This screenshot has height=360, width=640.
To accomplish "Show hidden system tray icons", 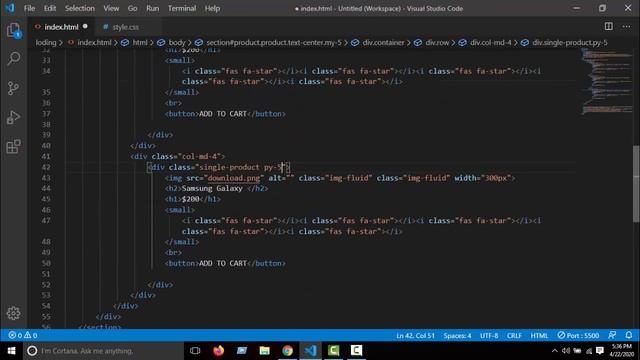I will [554, 351].
